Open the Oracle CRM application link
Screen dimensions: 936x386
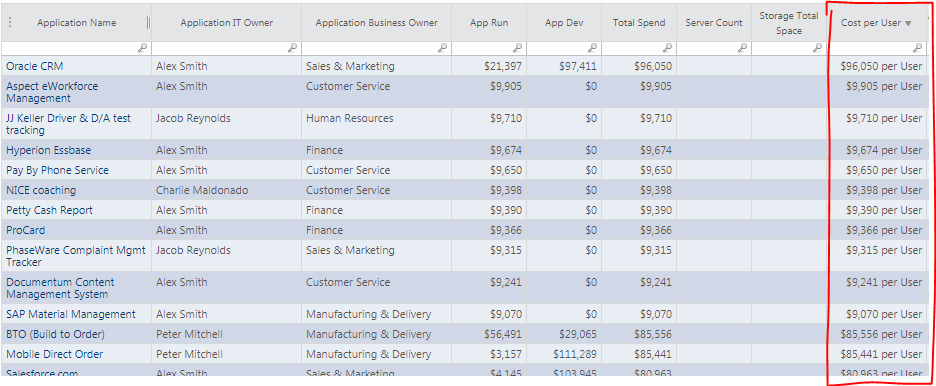tap(35, 66)
